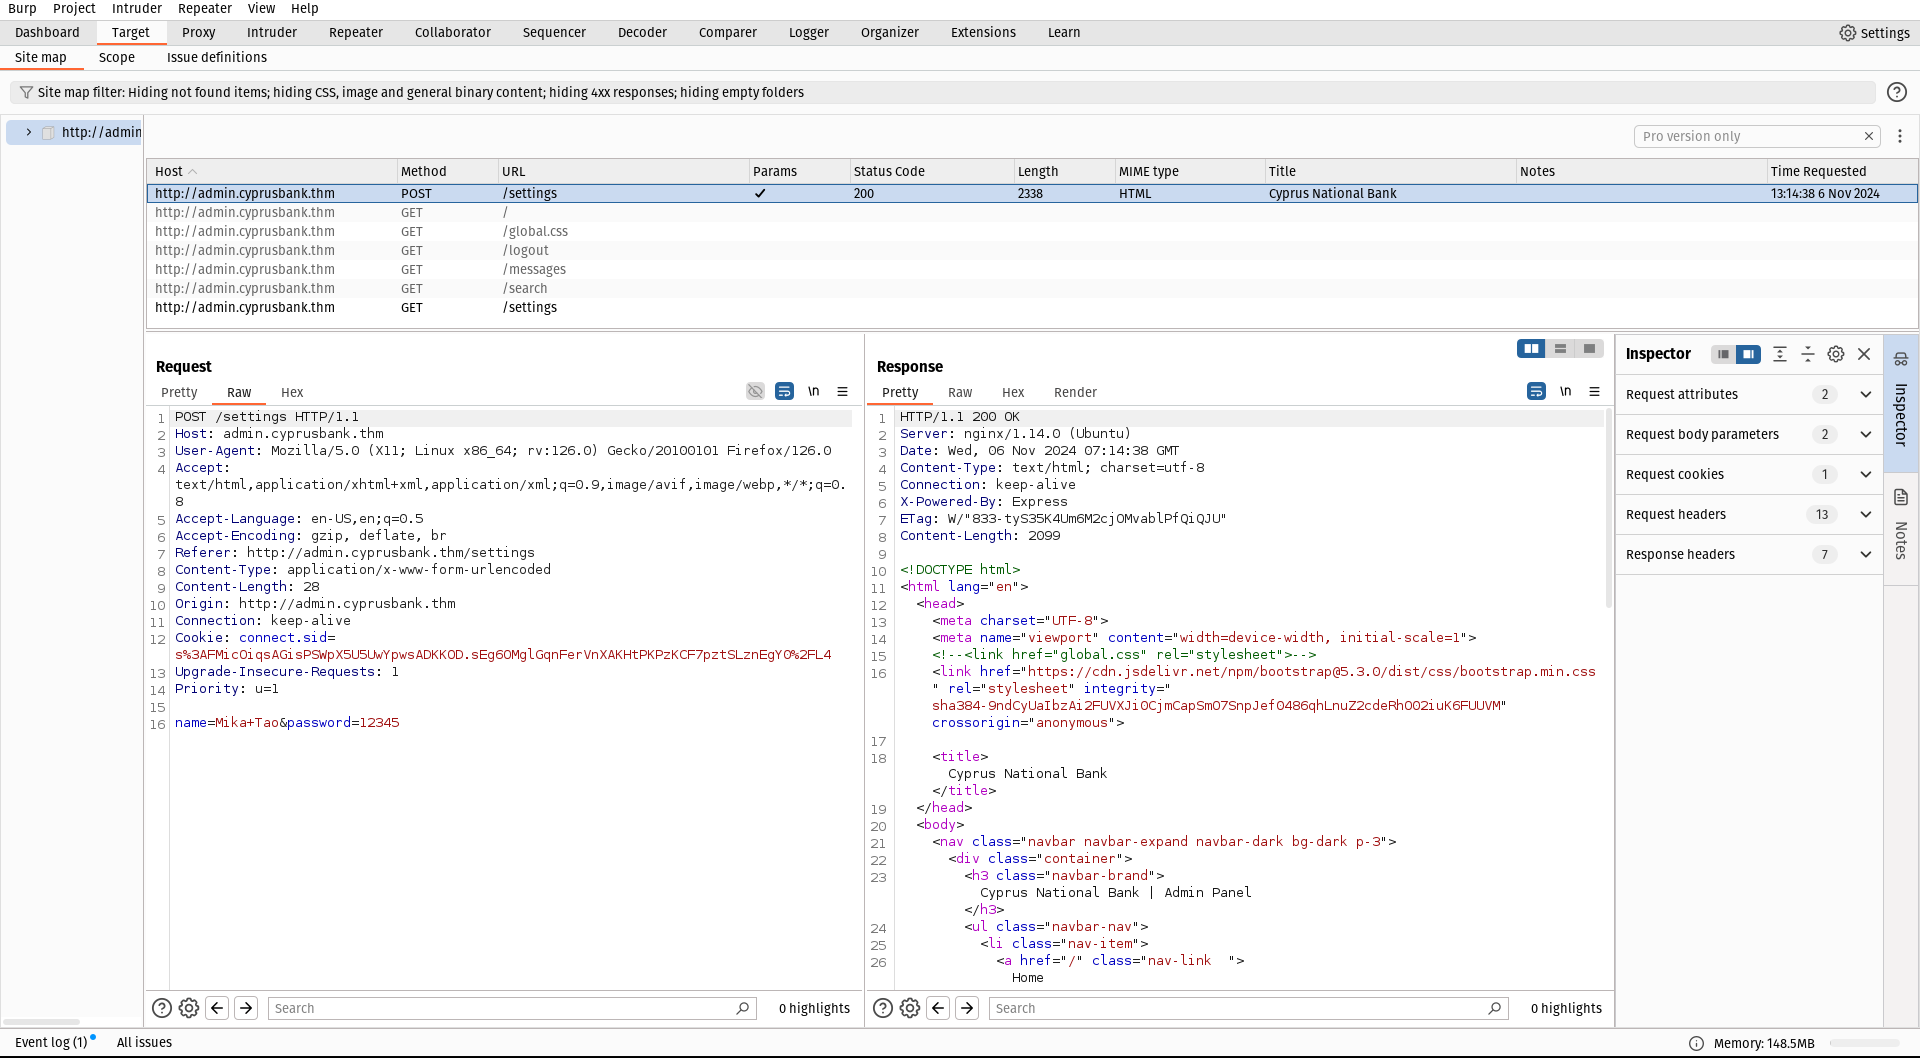Click the Request panel search settings gear
The height and width of the screenshot is (1058, 1920).
(x=189, y=1008)
